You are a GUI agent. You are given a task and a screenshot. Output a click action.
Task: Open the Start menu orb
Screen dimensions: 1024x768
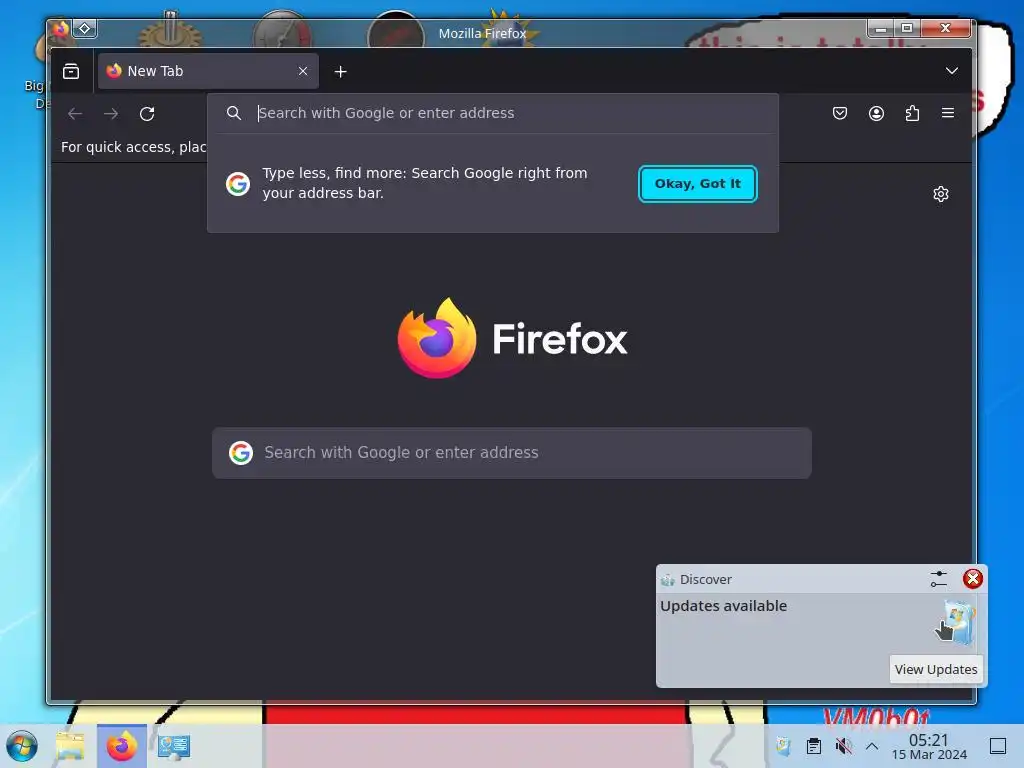22,746
